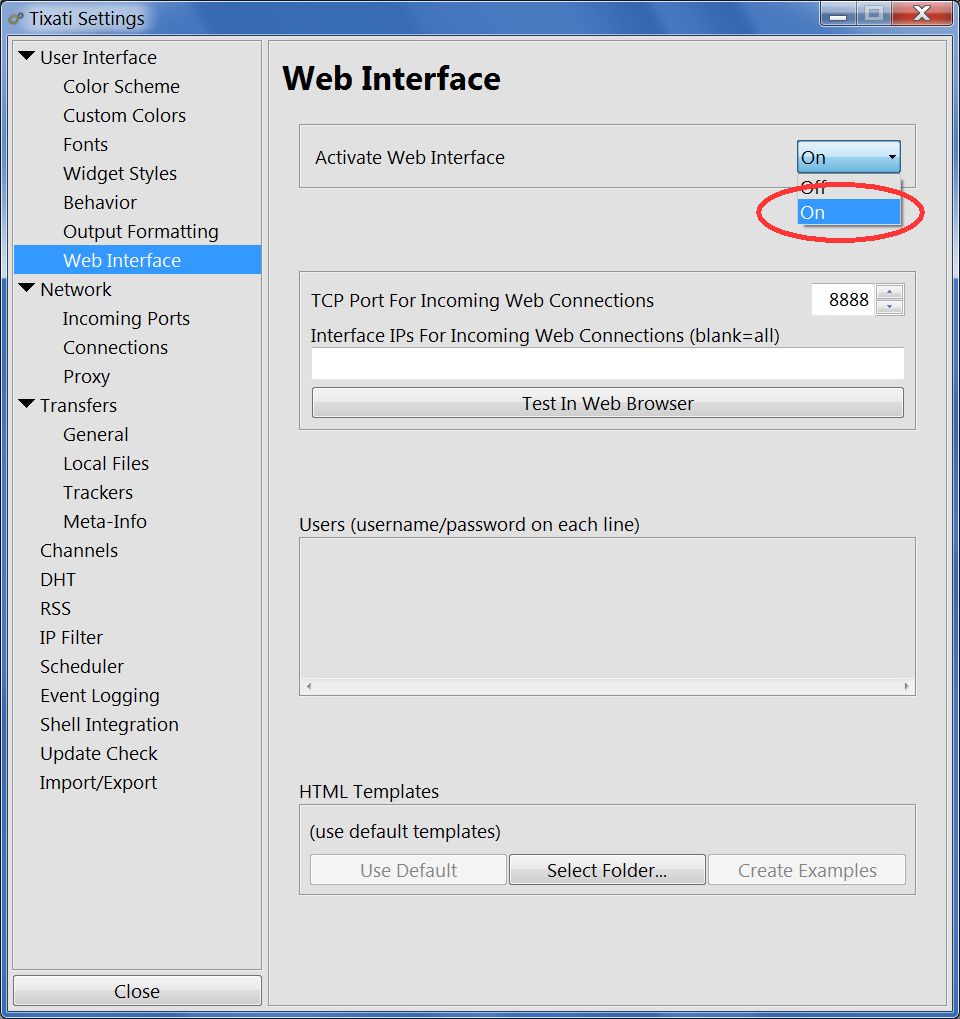This screenshot has width=960, height=1019.
Task: Select Web Interface in the tree
Action: click(x=138, y=260)
